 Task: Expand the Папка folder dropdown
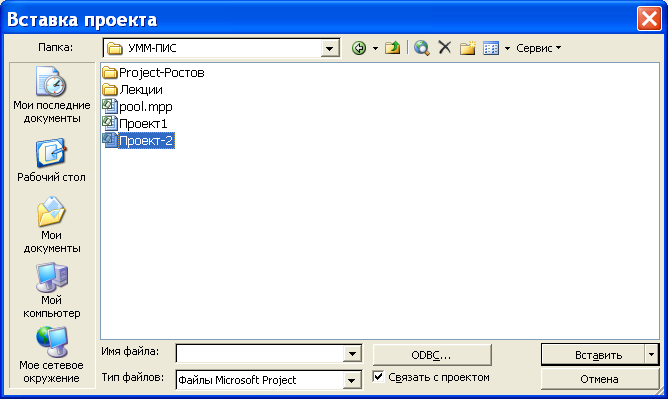pos(329,49)
